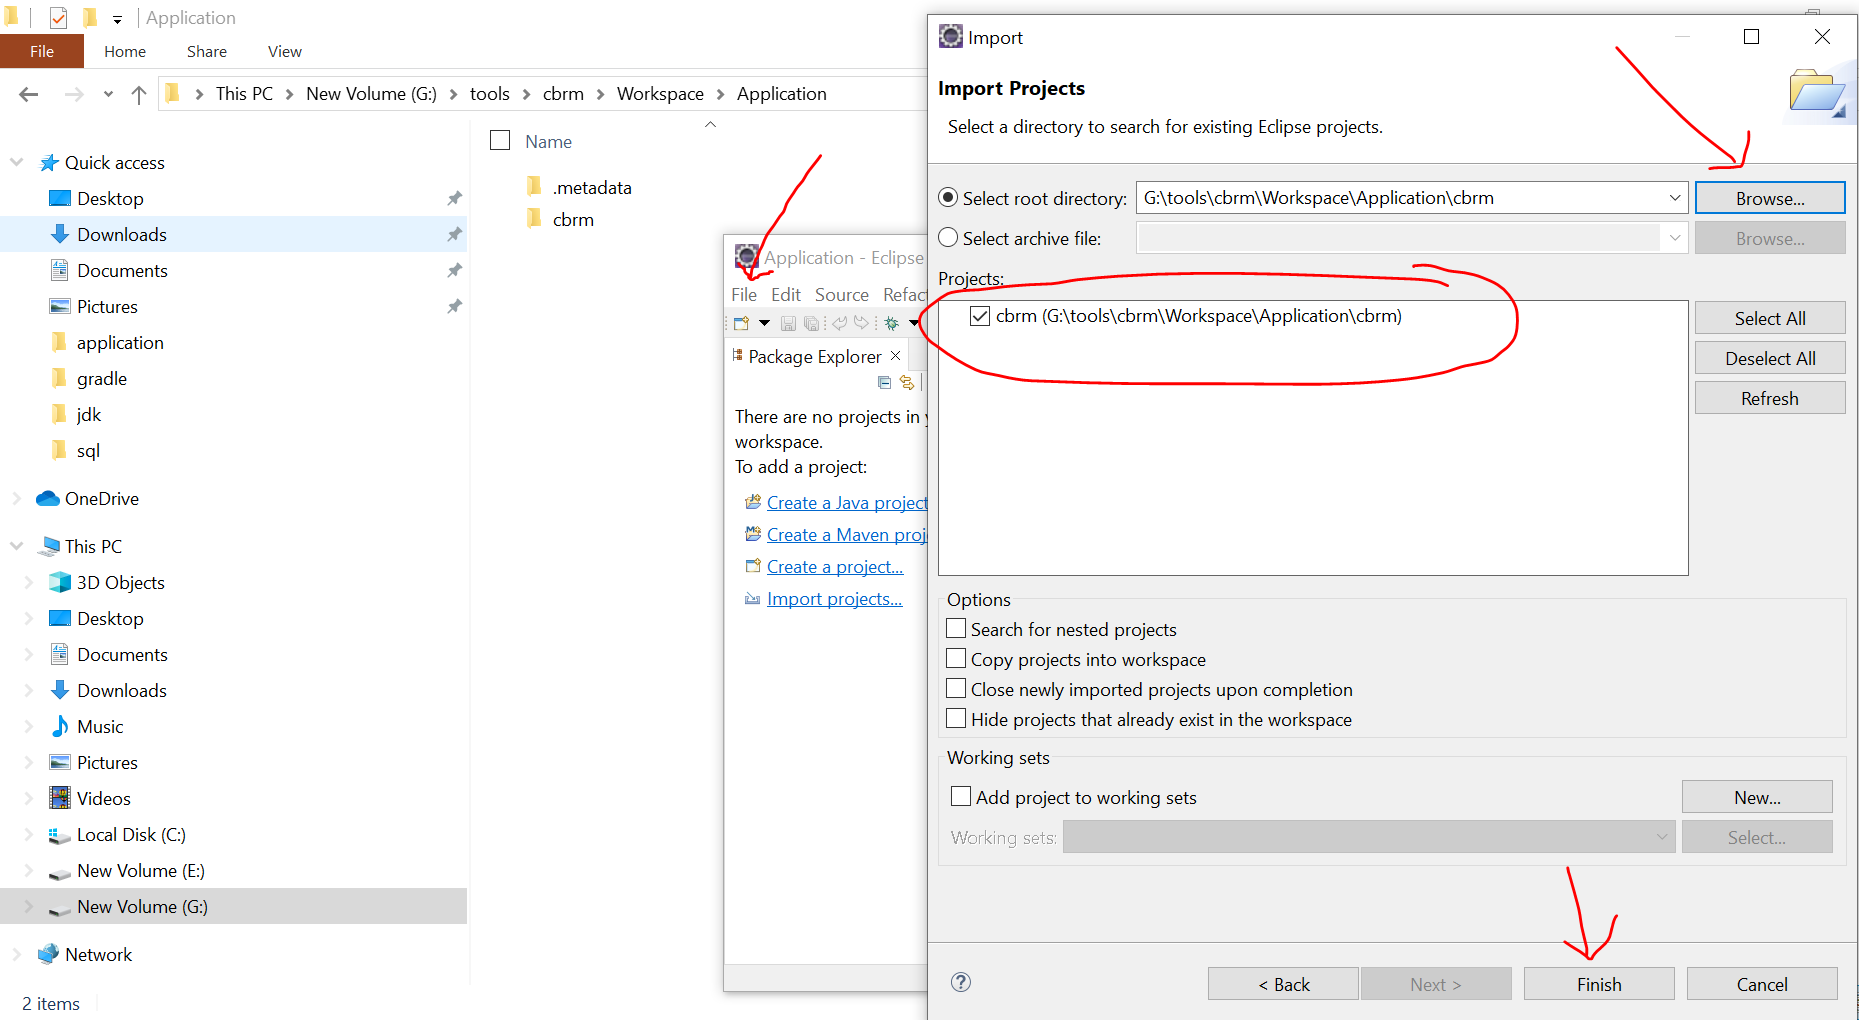Open the Customize Quick Access Toolbar dropdown

click(117, 19)
